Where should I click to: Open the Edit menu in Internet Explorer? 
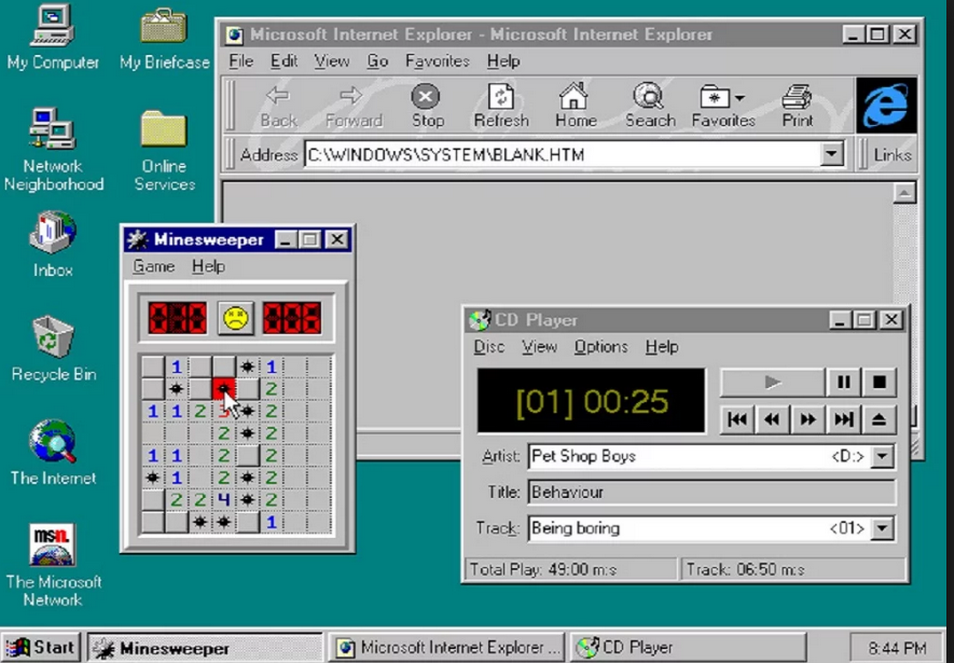[284, 61]
